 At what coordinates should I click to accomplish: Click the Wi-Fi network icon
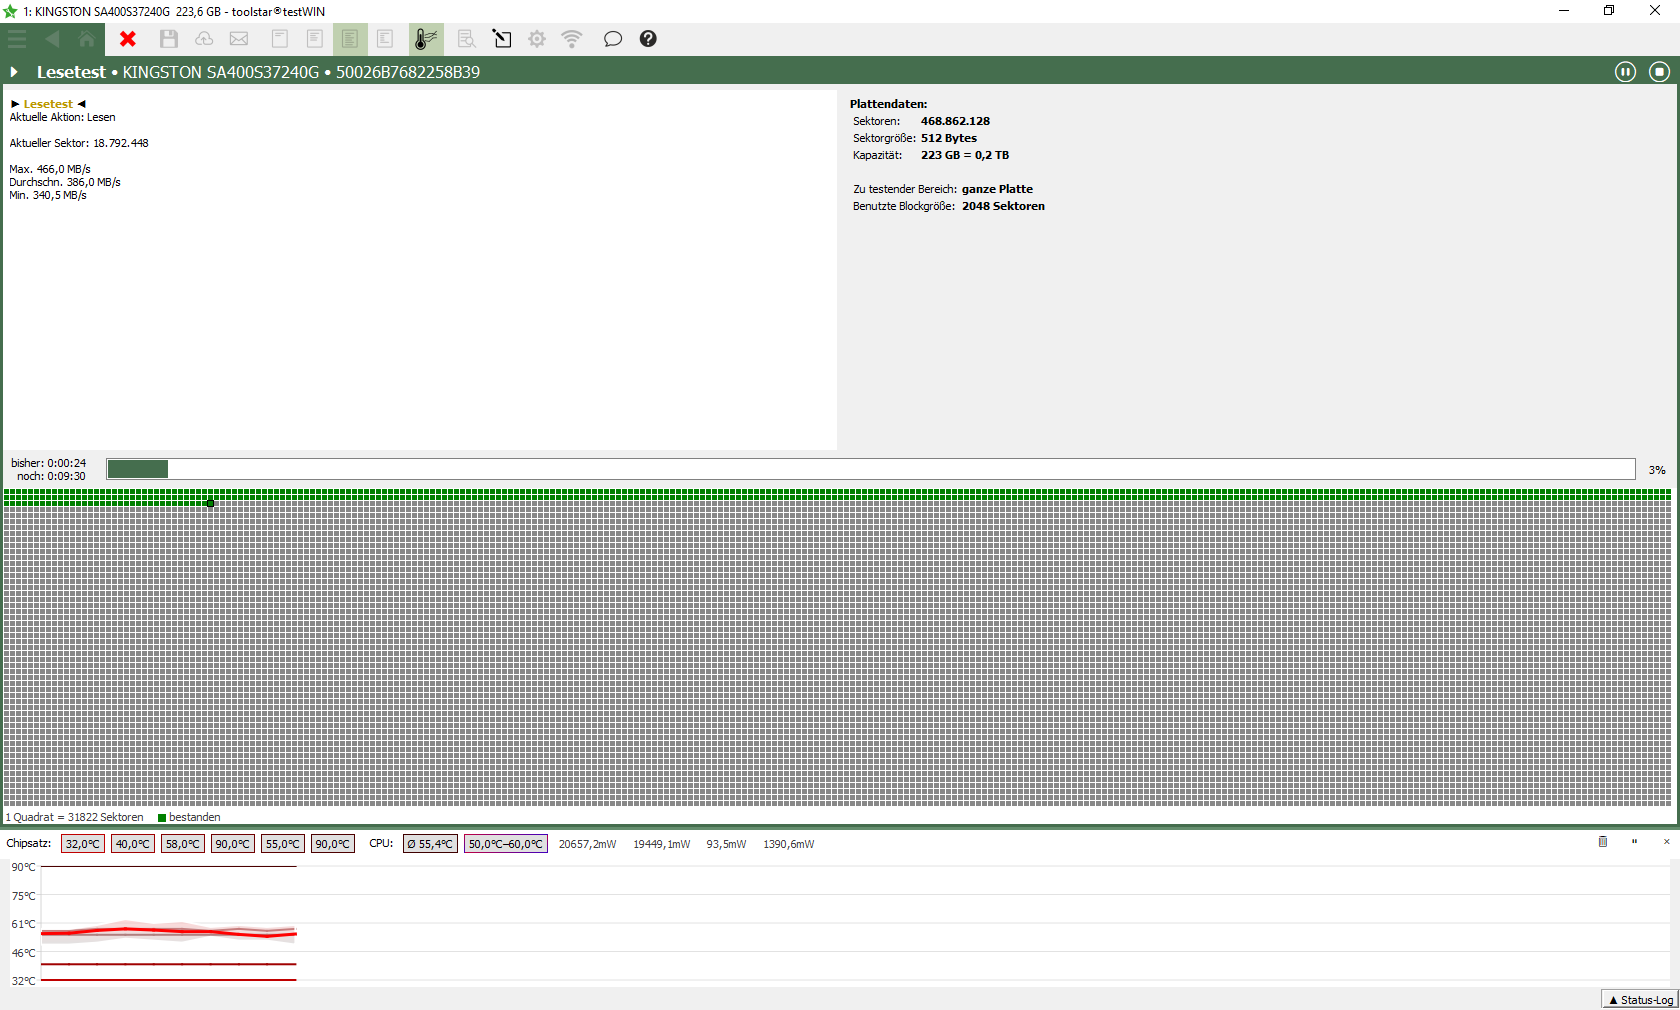click(572, 39)
